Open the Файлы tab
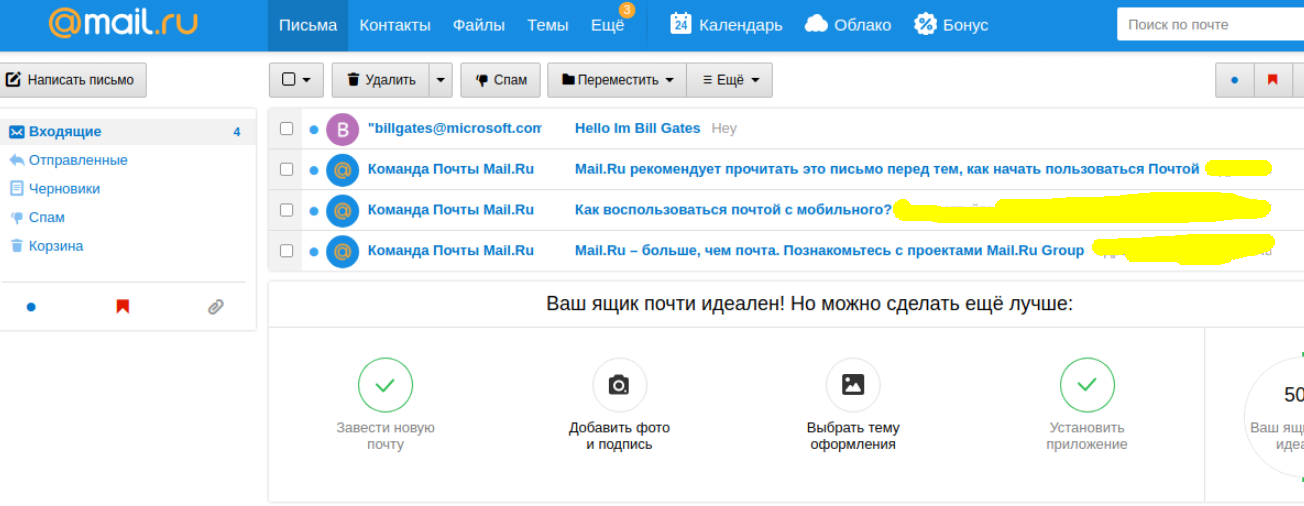The height and width of the screenshot is (506, 1304). pyautogui.click(x=478, y=25)
